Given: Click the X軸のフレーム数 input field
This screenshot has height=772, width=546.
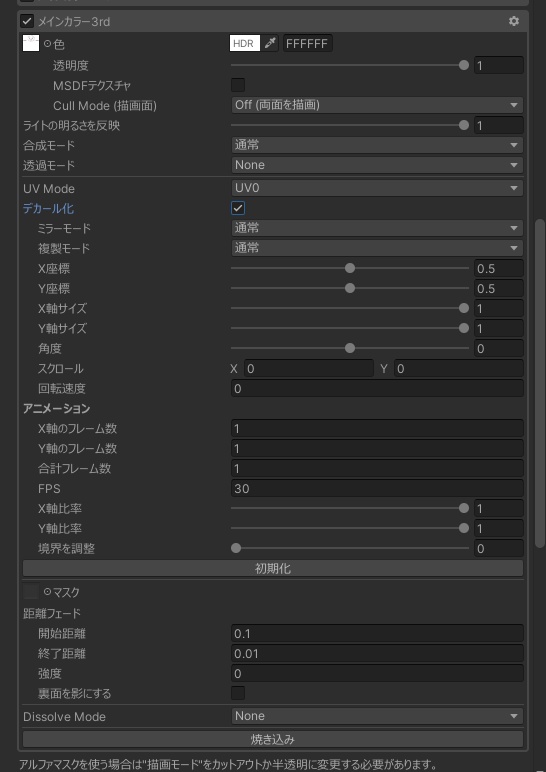Looking at the screenshot, I should 377,428.
